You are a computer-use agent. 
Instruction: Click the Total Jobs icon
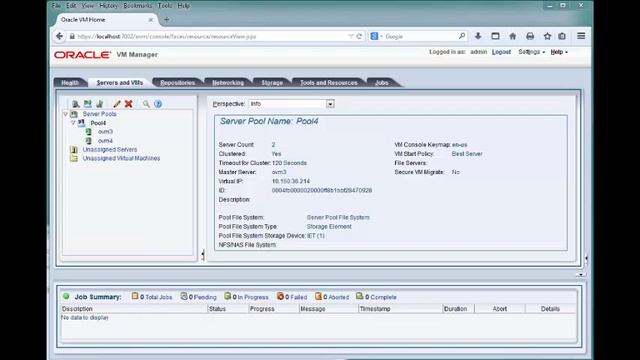click(135, 296)
